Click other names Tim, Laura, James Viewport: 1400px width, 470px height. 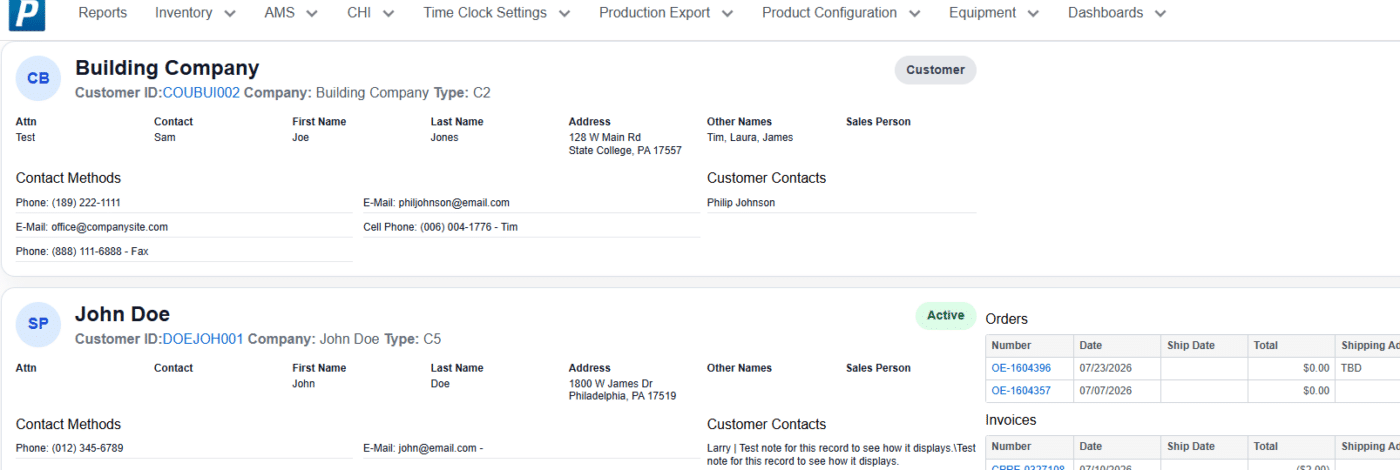750,137
